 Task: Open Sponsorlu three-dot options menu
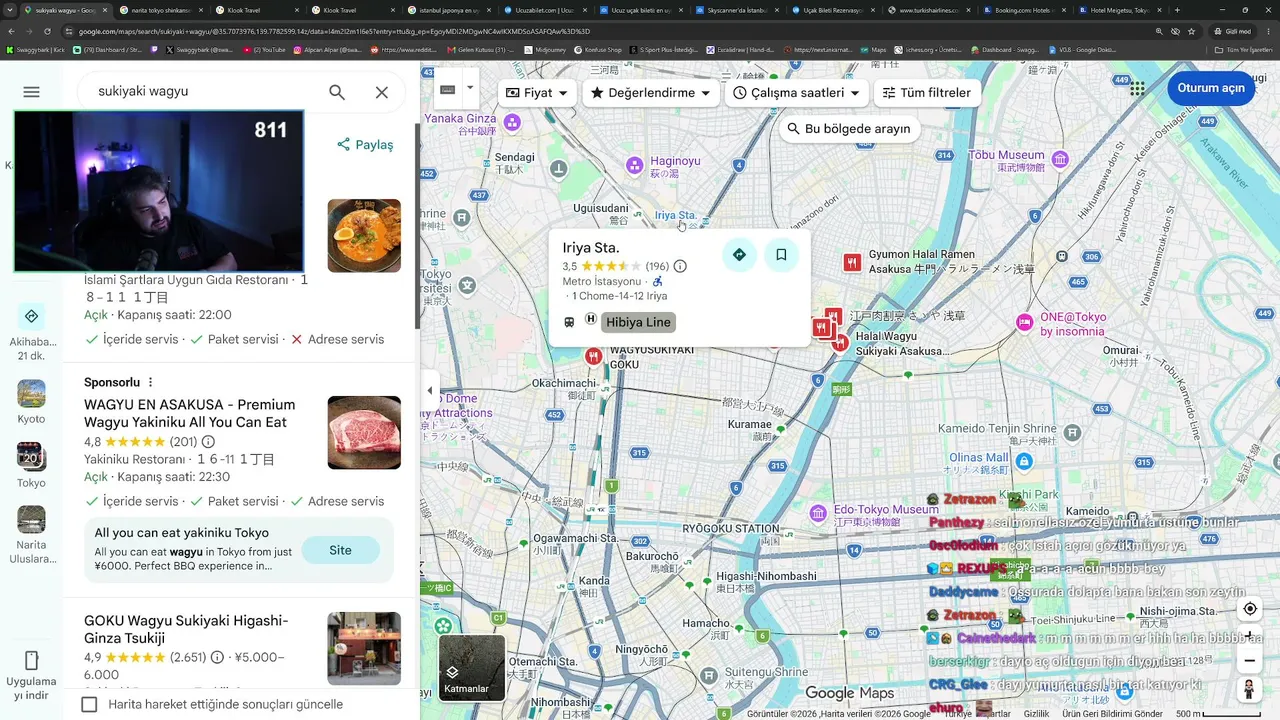[x=151, y=383]
